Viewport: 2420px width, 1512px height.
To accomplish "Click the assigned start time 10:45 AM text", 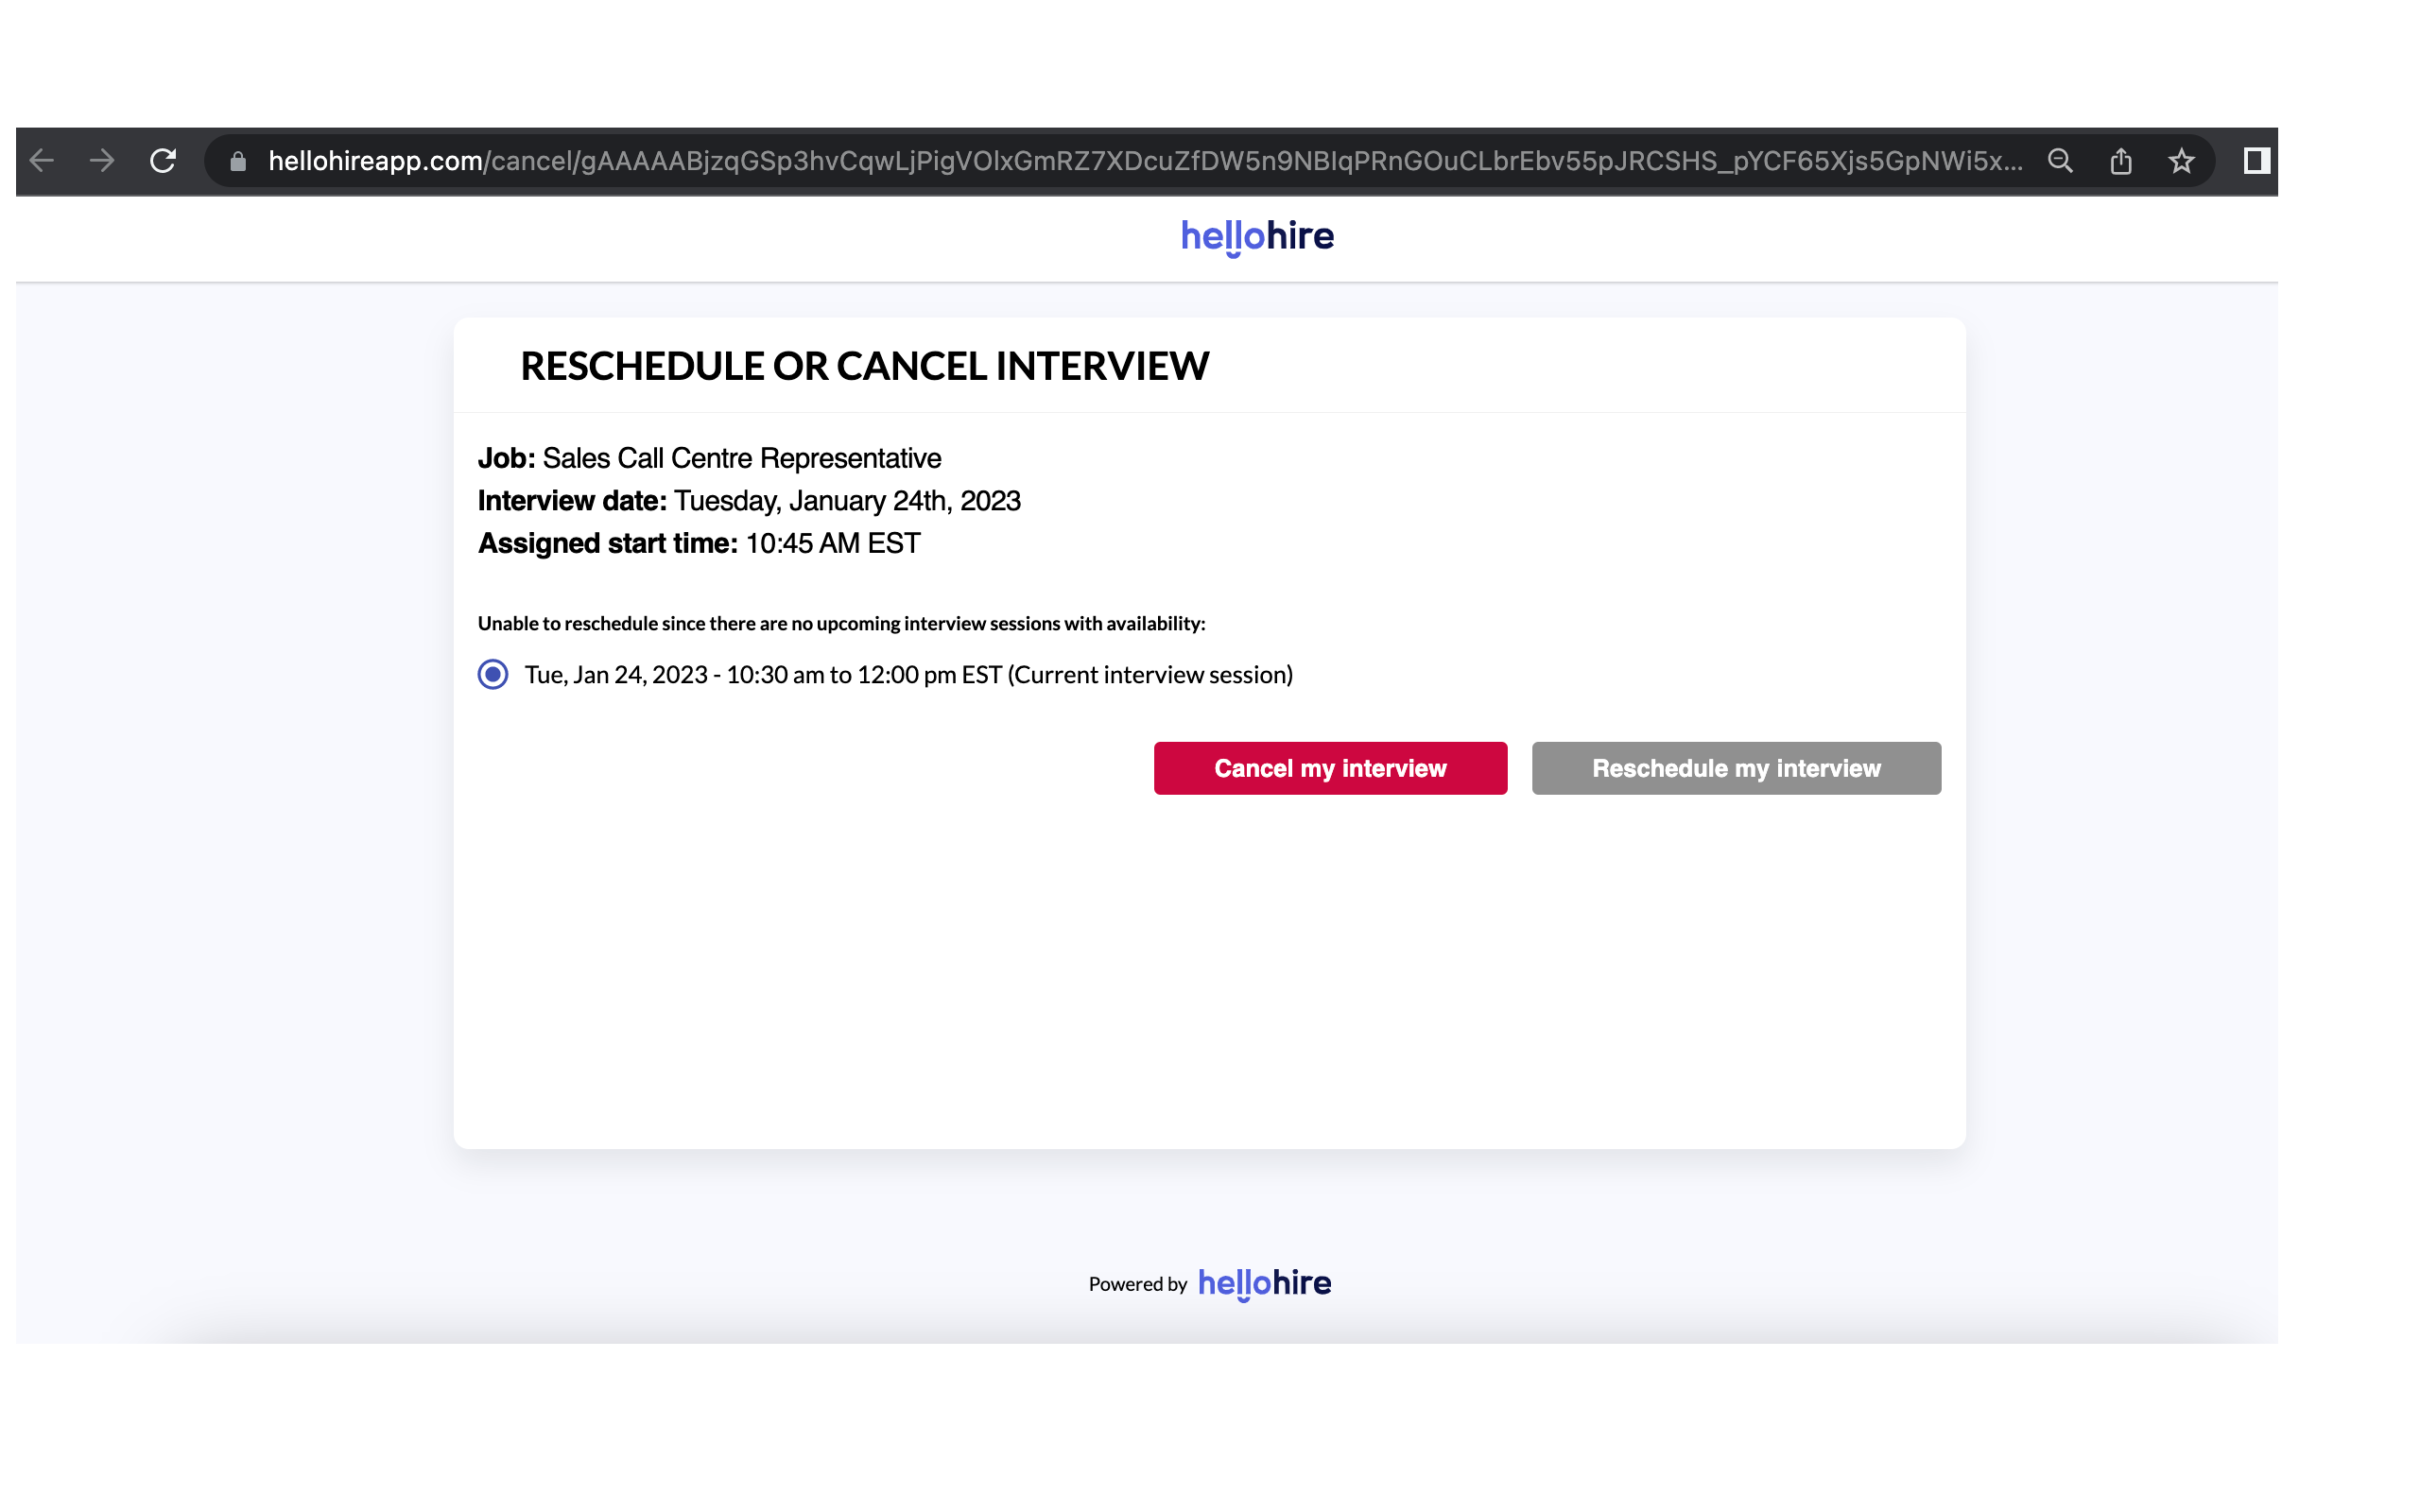I will pos(832,543).
